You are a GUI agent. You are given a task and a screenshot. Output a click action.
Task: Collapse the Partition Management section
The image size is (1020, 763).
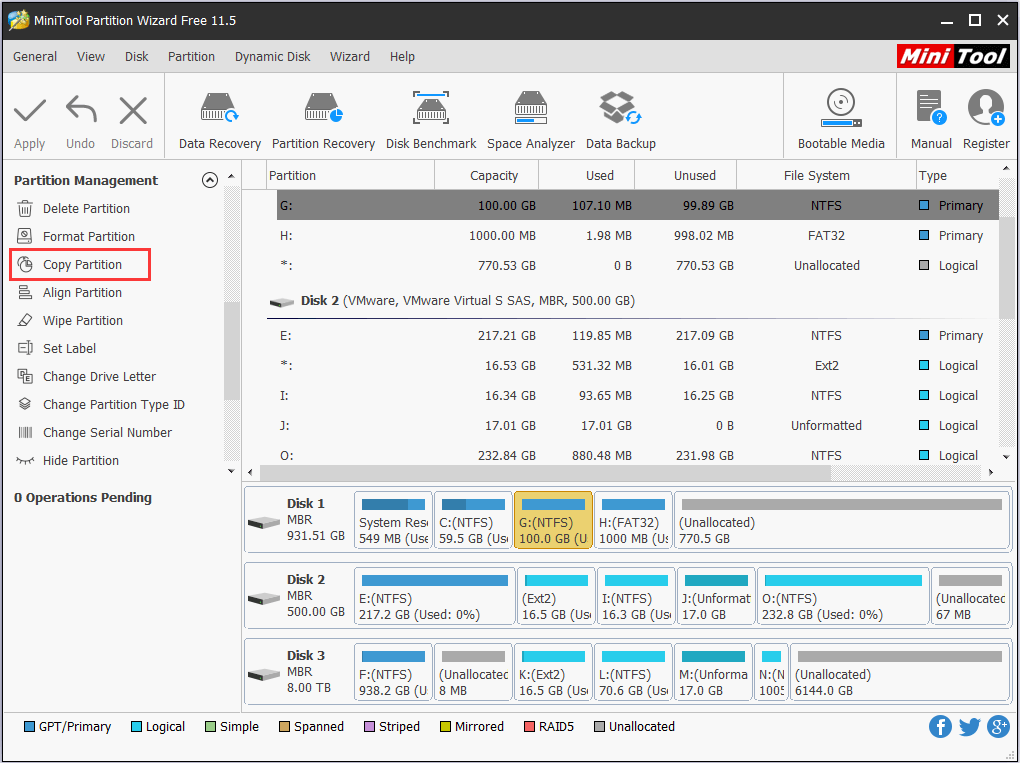tap(209, 180)
